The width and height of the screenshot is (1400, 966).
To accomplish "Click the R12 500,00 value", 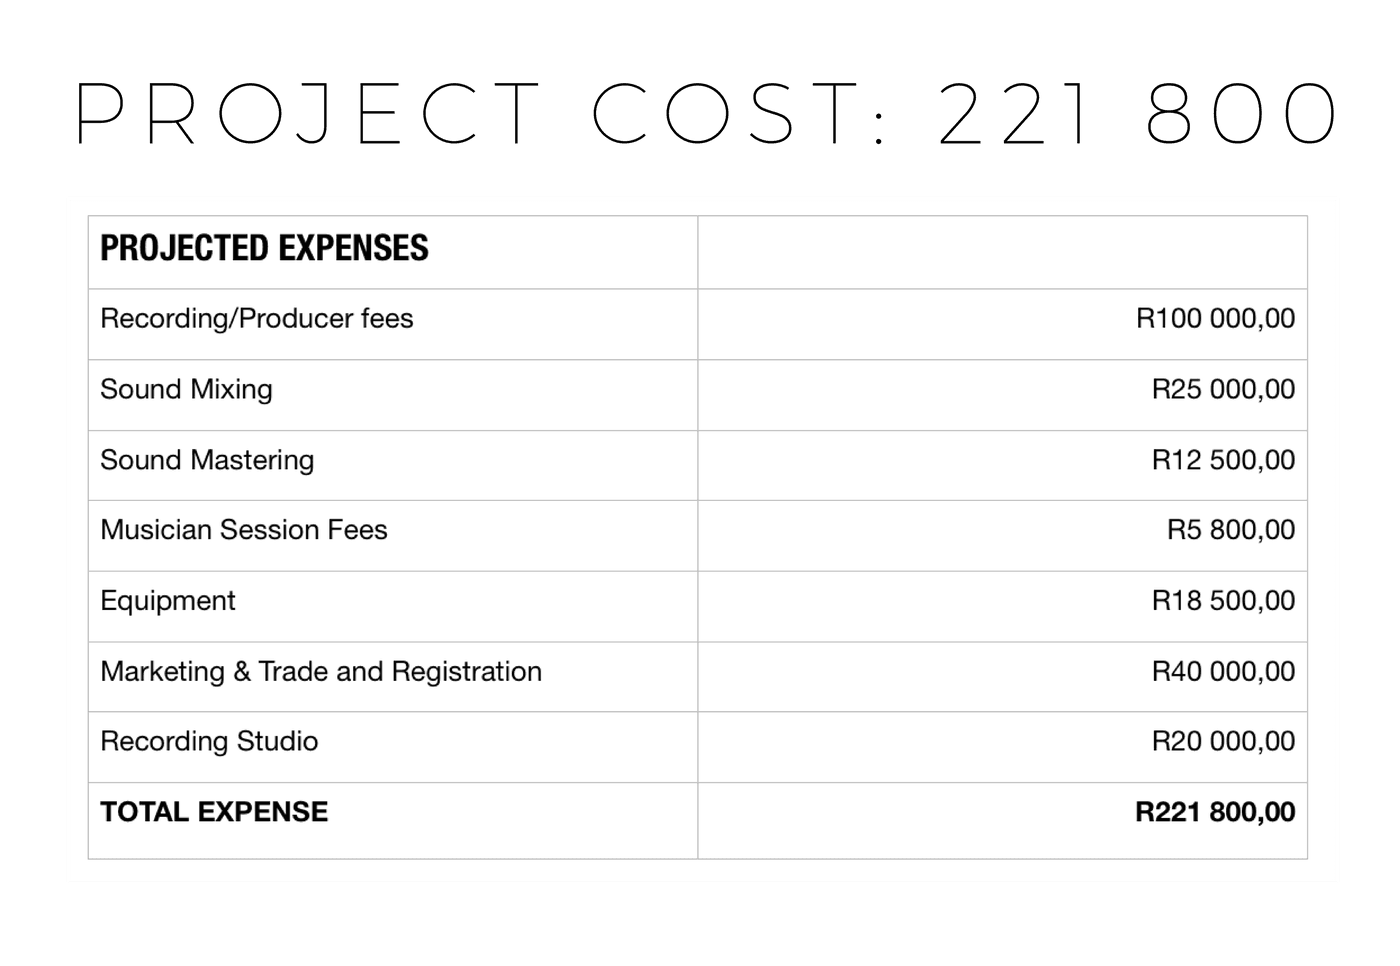I will coord(1223,460).
